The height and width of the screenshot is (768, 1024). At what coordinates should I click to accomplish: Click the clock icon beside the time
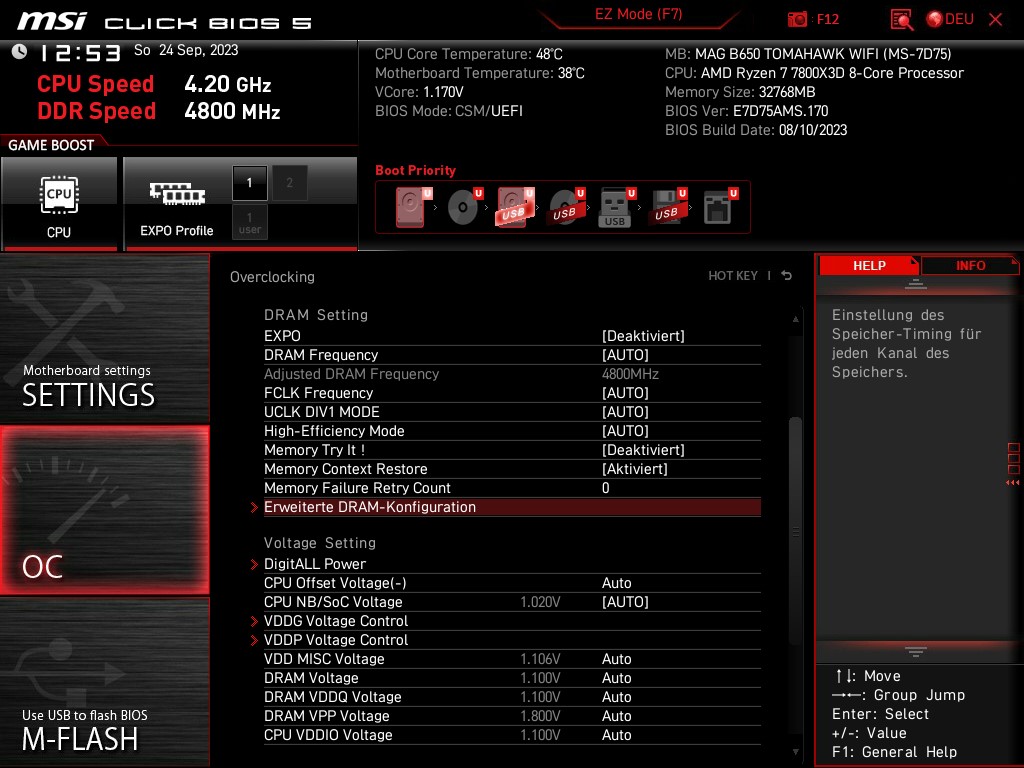pyautogui.click(x=20, y=52)
